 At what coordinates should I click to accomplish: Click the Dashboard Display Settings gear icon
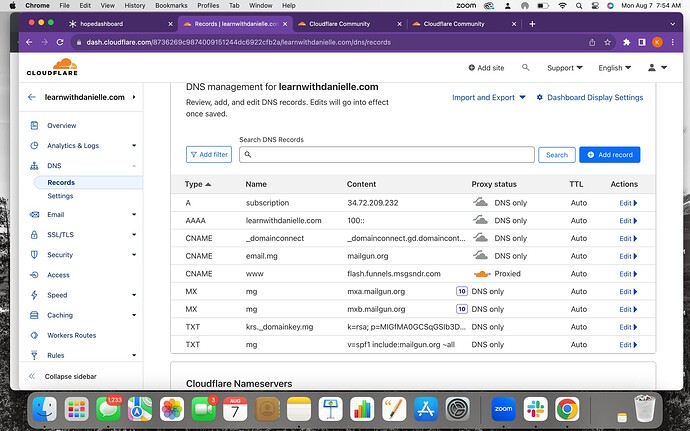540,97
